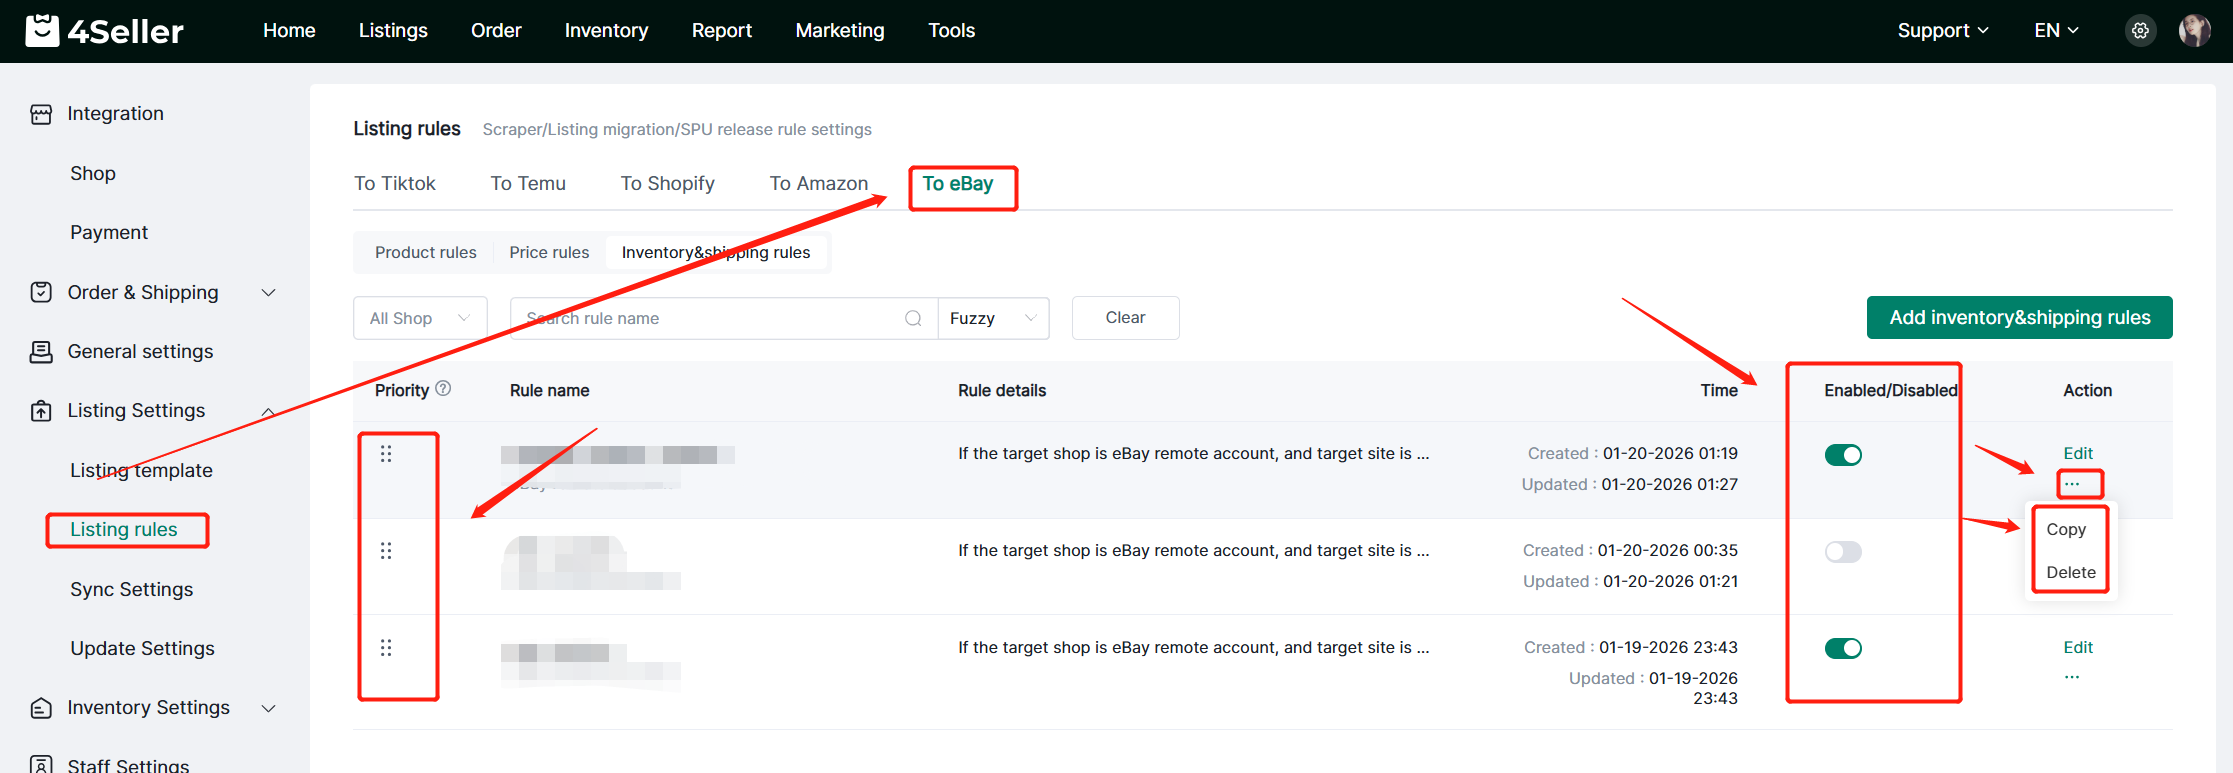
Task: Grab the first rule's drag handle
Action: 386,454
